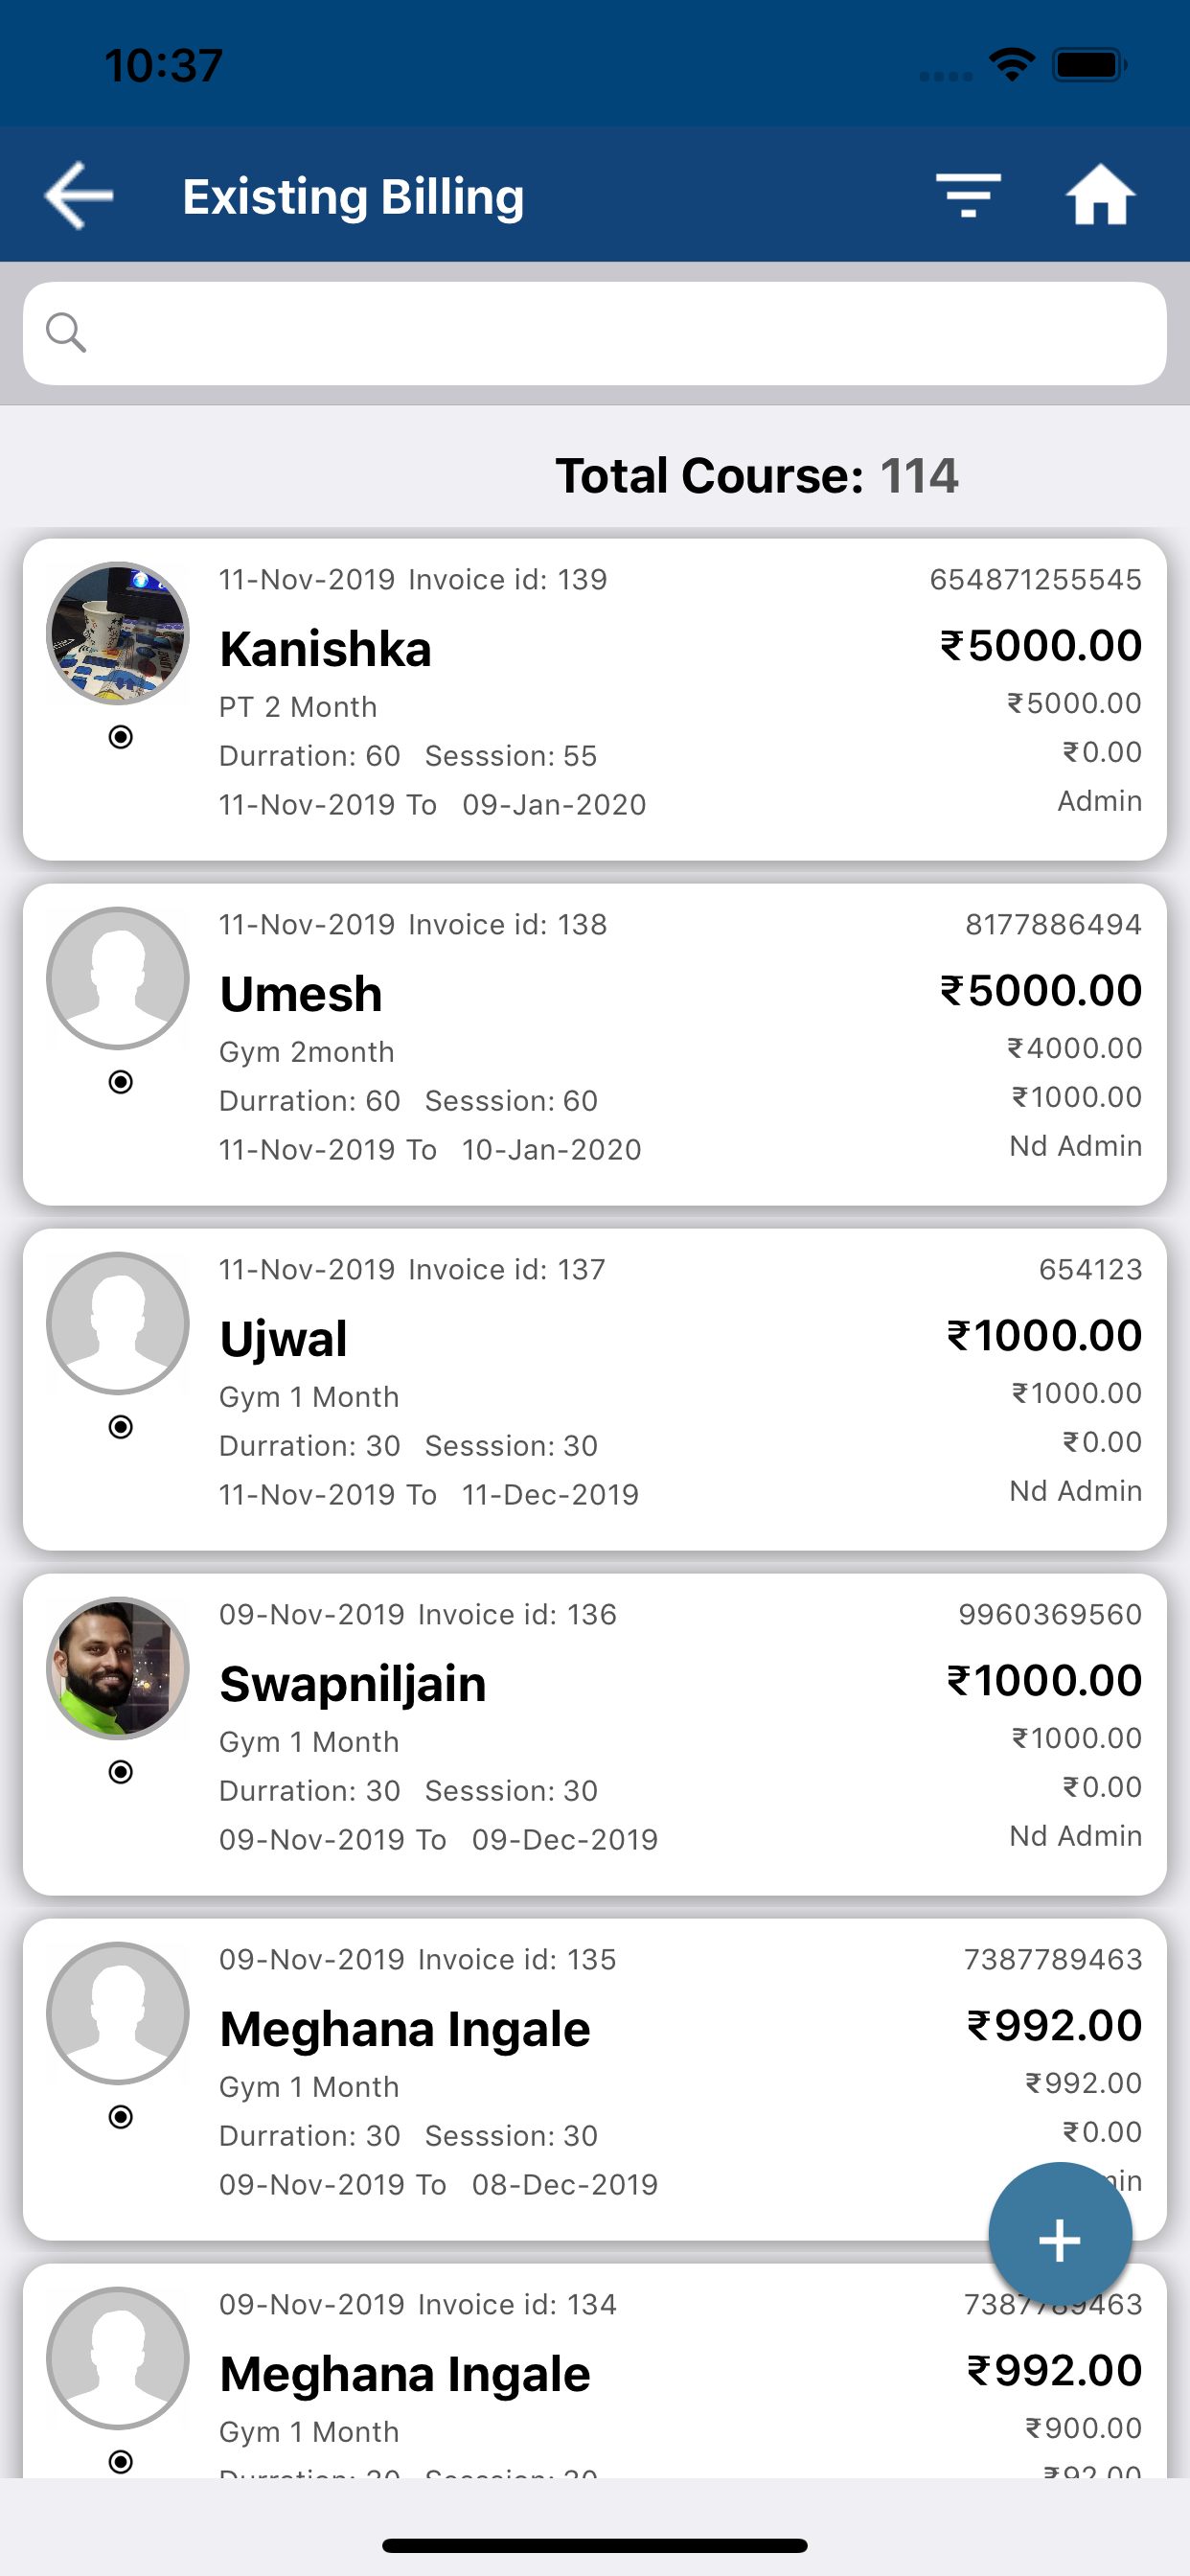This screenshot has height=2576, width=1190.
Task: Open Kanishka's profile photo
Action: 118,633
